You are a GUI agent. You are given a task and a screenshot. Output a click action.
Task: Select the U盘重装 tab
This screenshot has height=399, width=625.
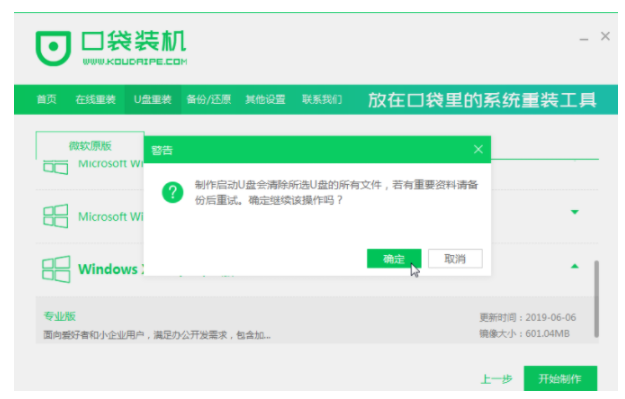(153, 100)
